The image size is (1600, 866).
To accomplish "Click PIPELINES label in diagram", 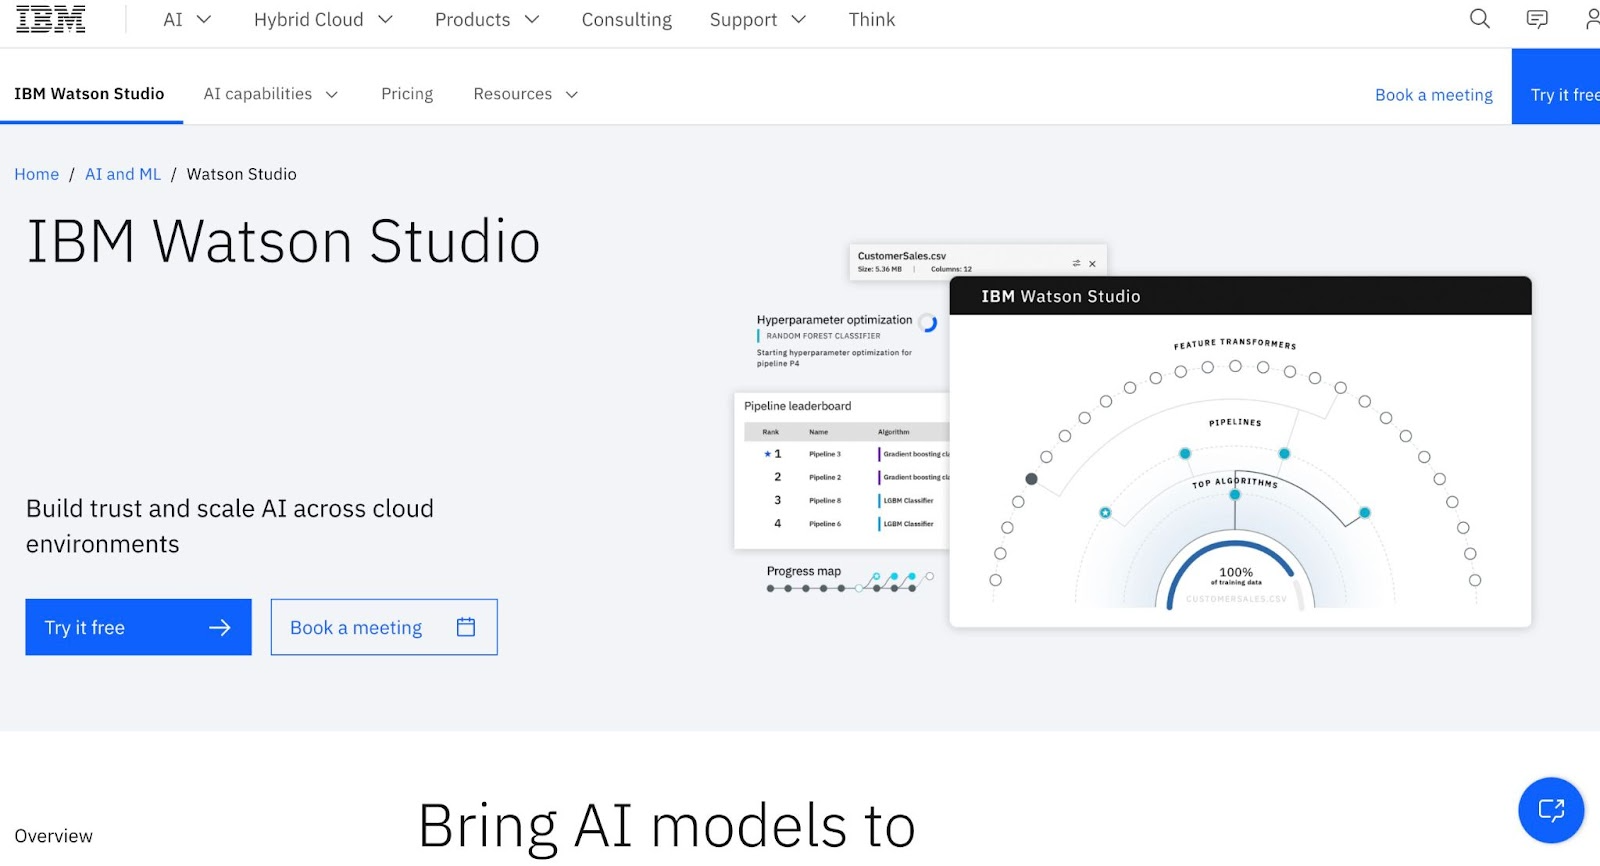I will (x=1235, y=422).
